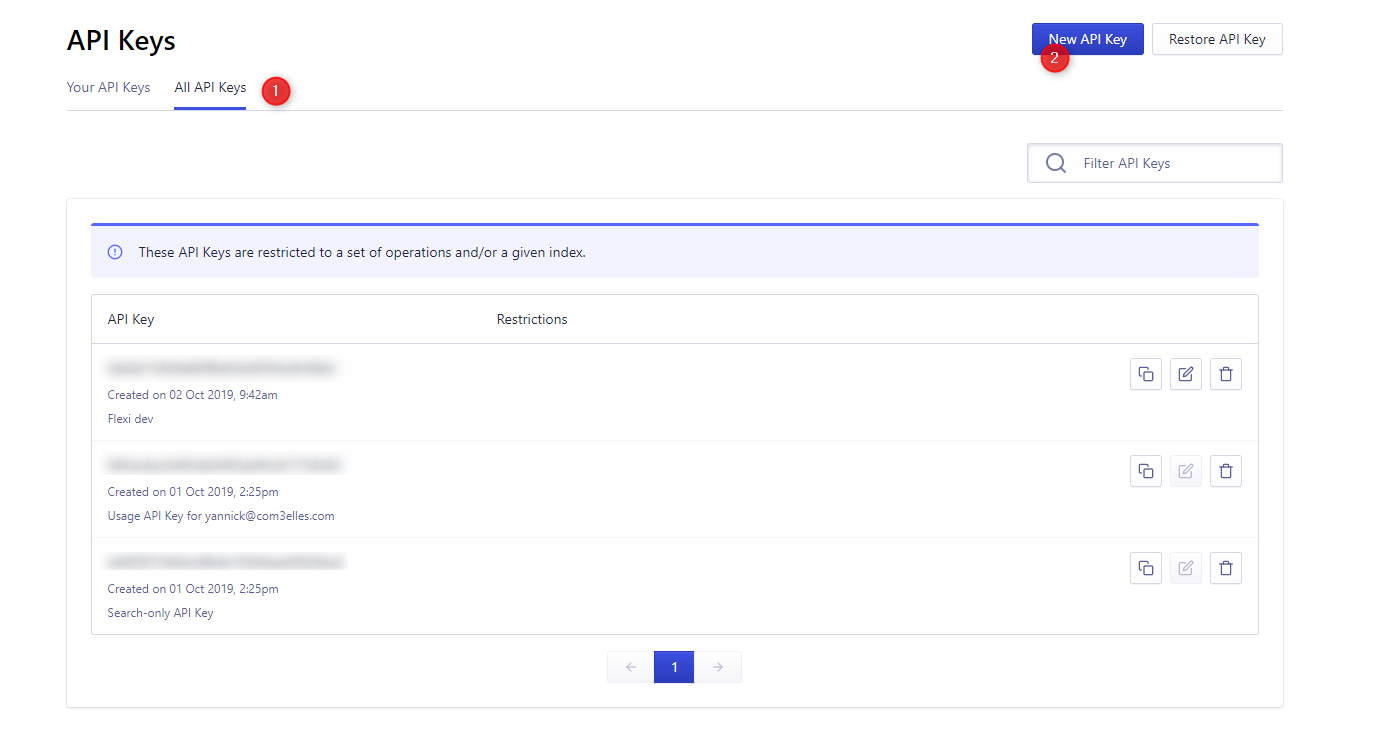Screen dimensions: 1384x729
Task: Click disabled edit icon on Usage API Key row
Action: (1186, 471)
